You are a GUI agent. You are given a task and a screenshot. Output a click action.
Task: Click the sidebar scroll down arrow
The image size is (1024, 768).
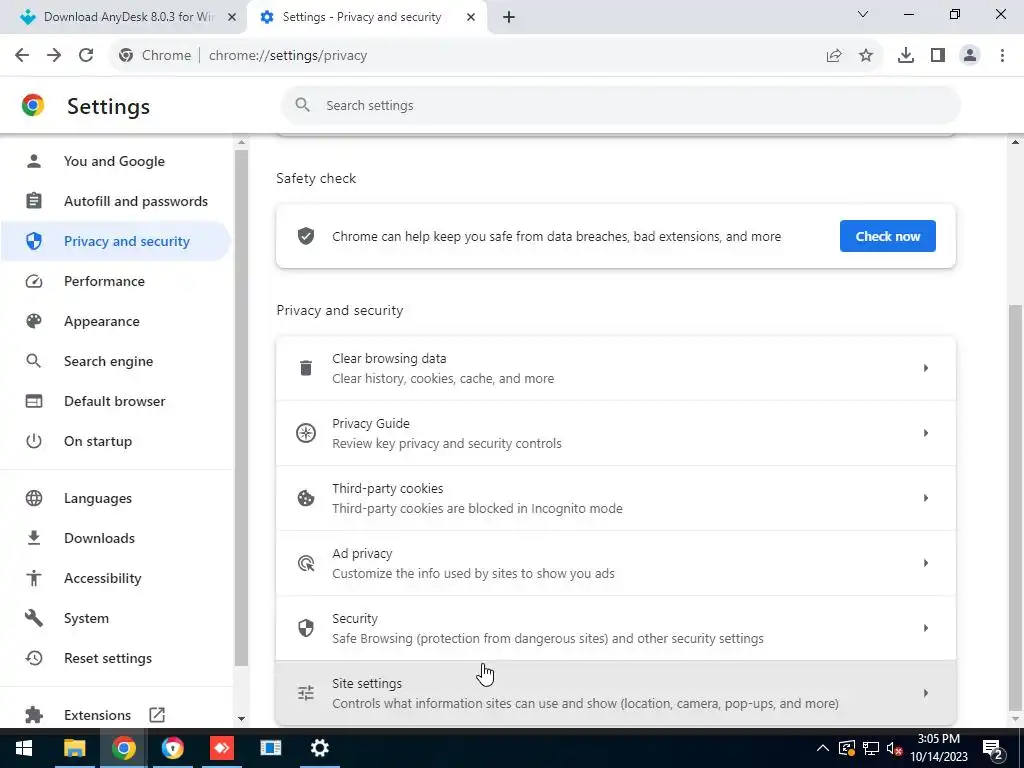pos(241,719)
